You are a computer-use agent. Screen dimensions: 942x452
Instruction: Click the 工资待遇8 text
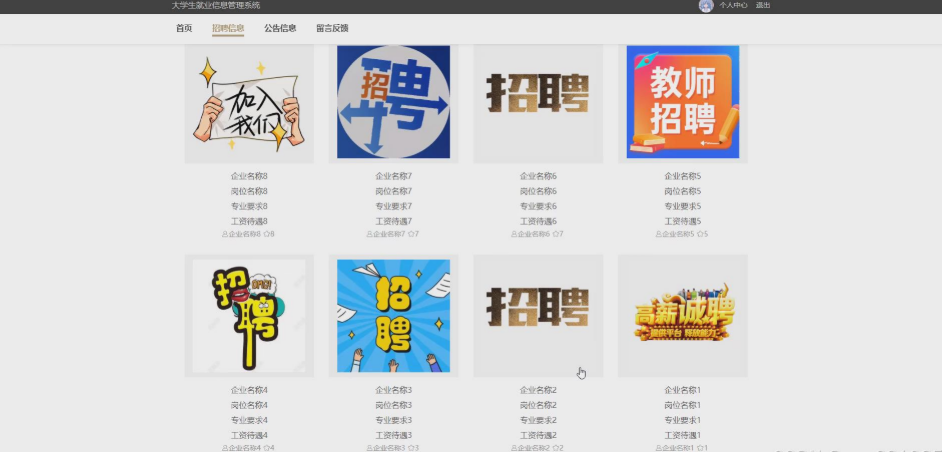pyautogui.click(x=249, y=221)
